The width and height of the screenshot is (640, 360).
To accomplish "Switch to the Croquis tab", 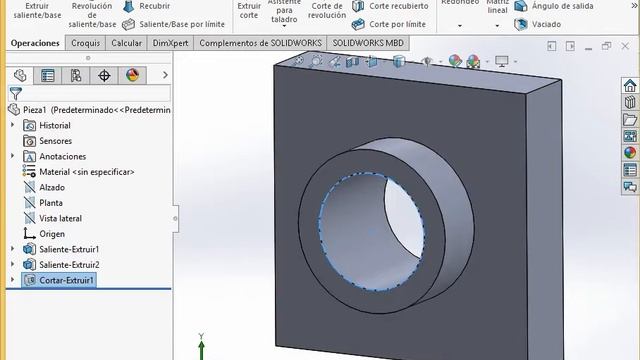I will (x=85, y=43).
